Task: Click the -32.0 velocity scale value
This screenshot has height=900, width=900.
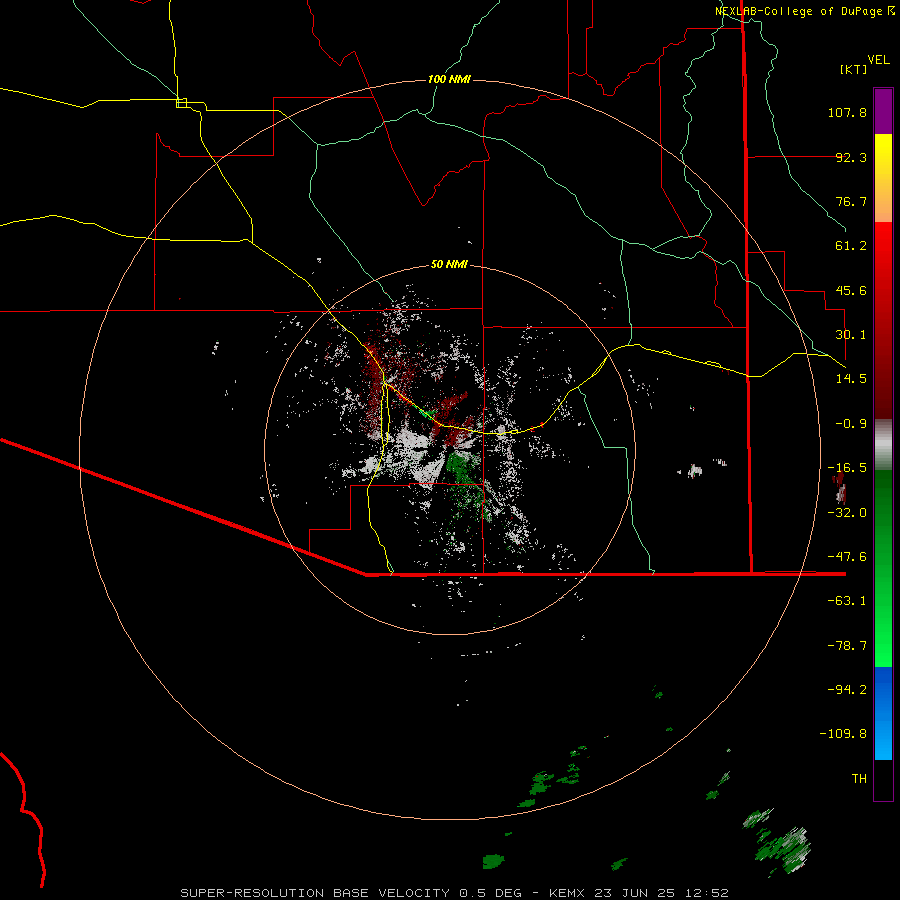Action: coord(847,513)
